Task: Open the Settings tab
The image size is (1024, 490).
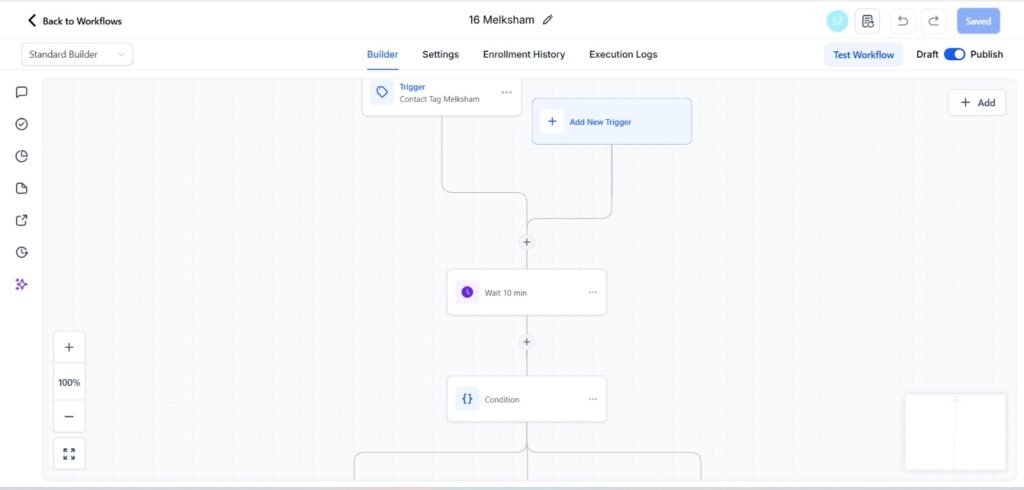Action: tap(440, 55)
